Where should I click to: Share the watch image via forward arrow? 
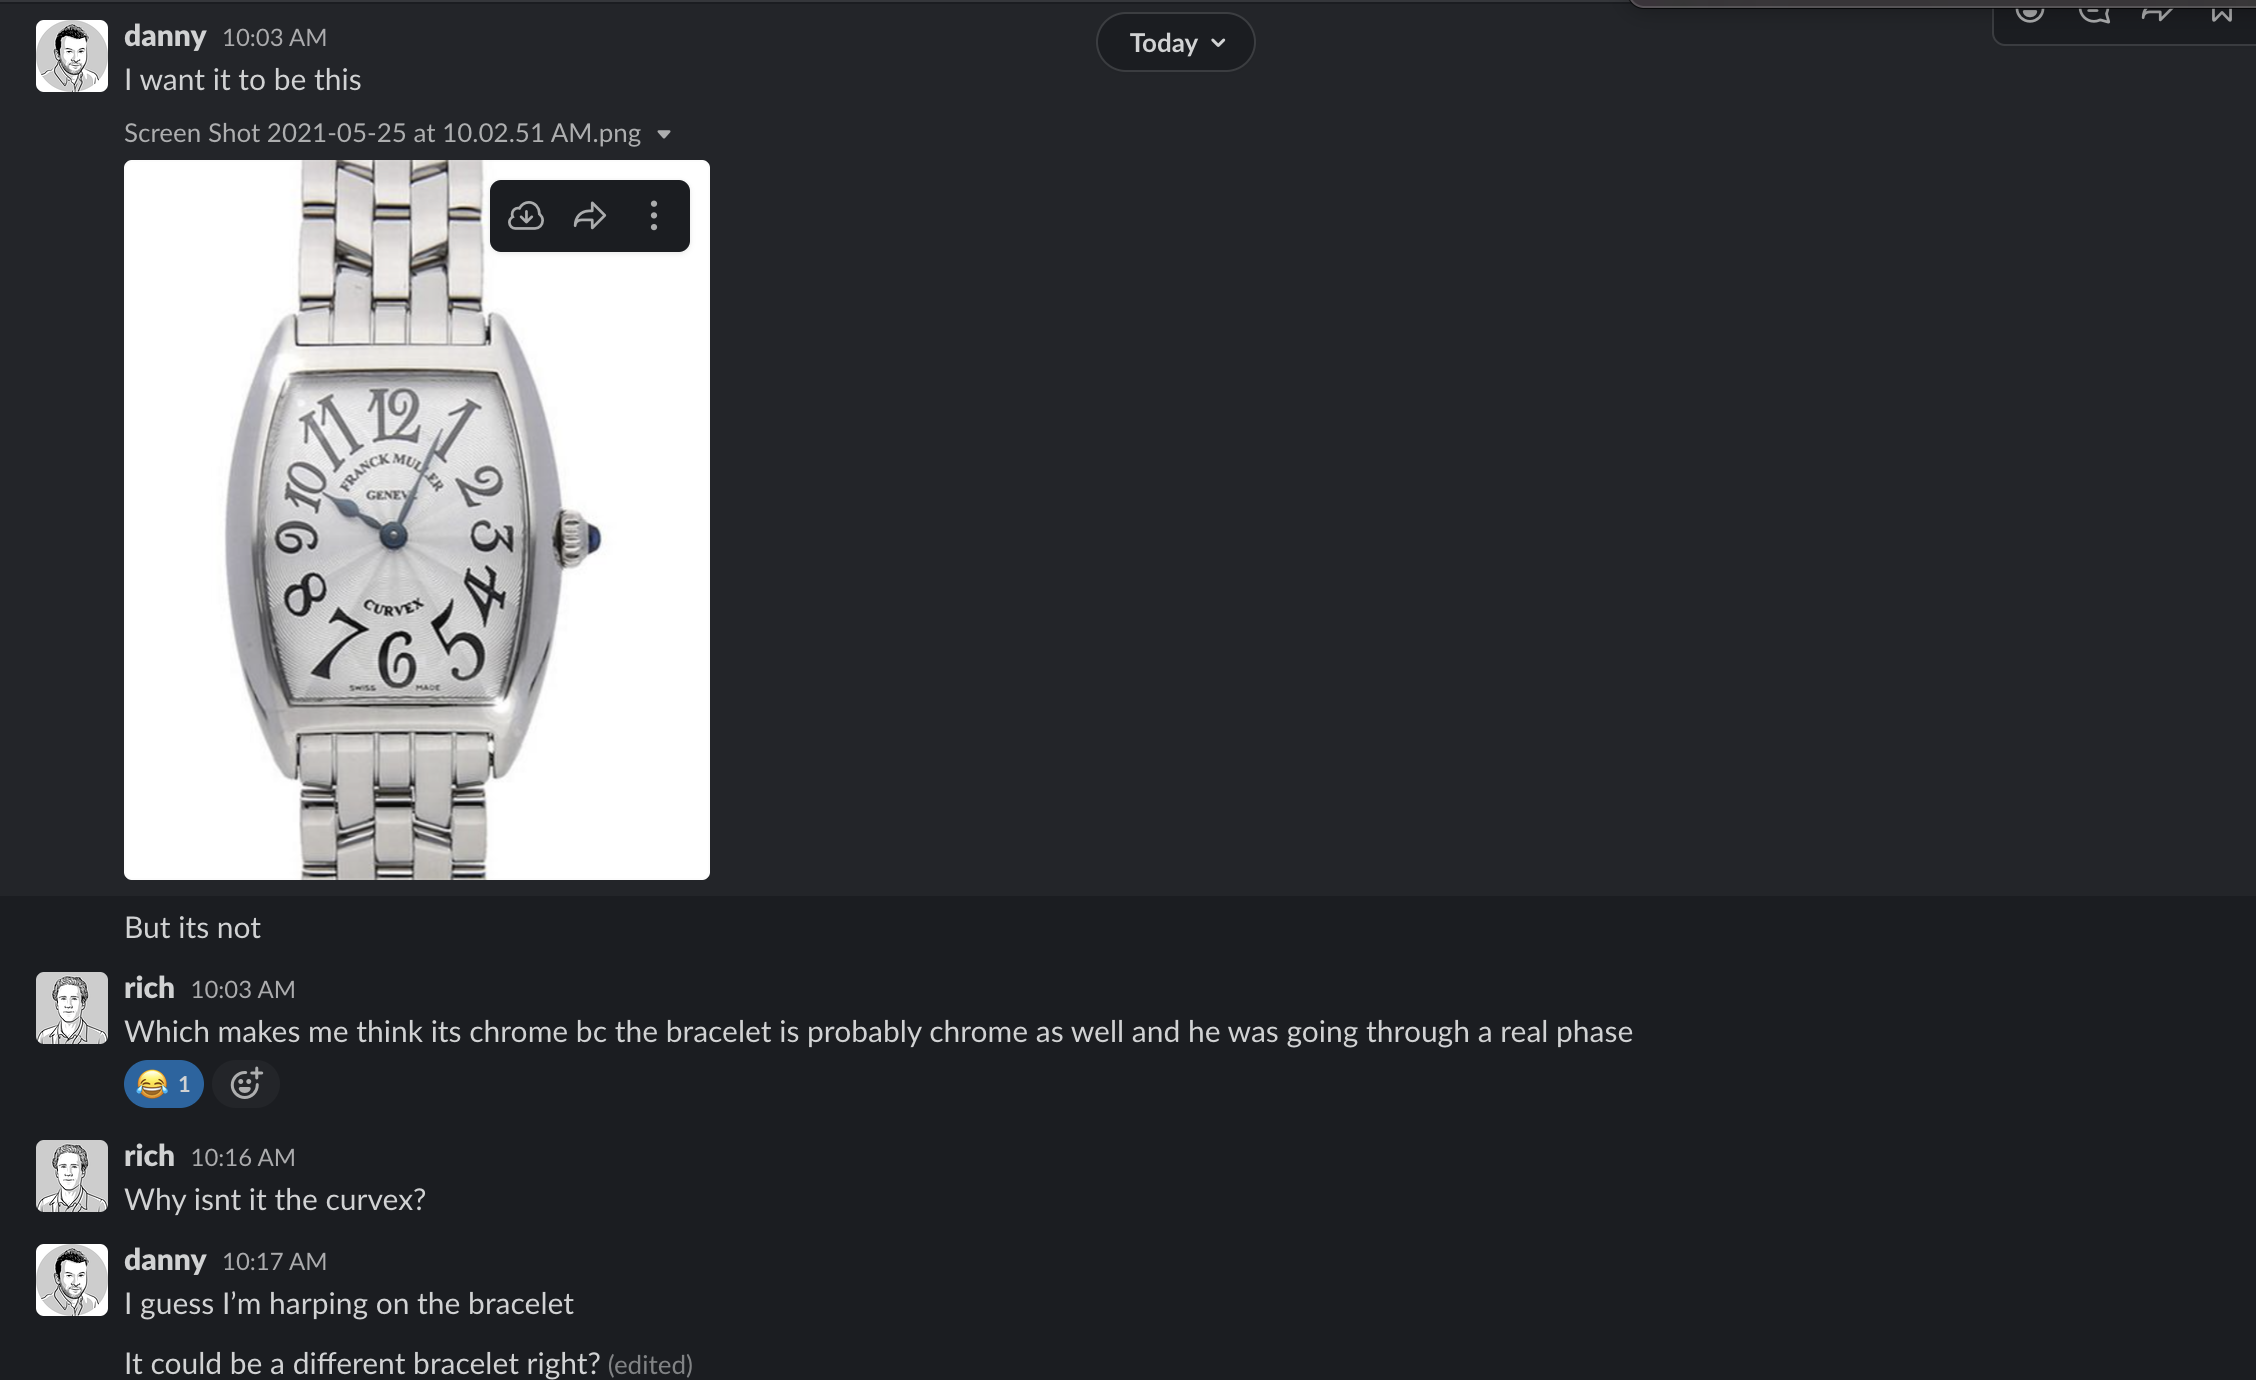(590, 216)
